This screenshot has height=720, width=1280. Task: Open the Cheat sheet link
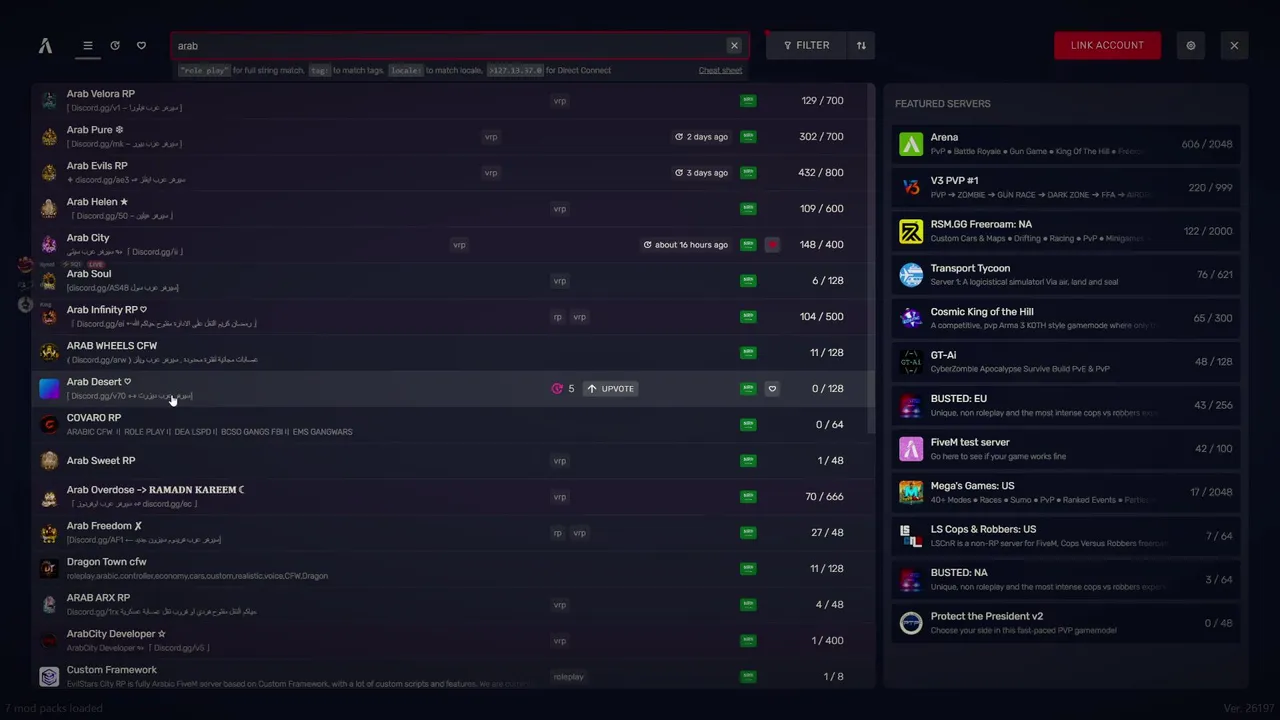click(720, 70)
